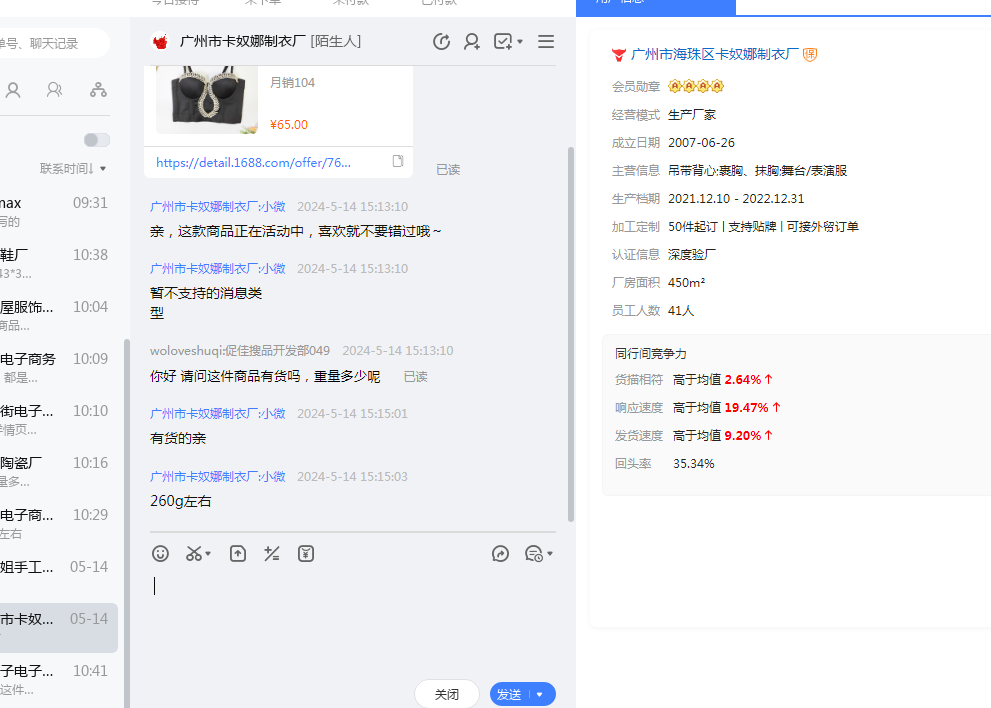This screenshot has width=991, height=708.
Task: Click the product image thumbnail in chat
Action: coord(204,100)
